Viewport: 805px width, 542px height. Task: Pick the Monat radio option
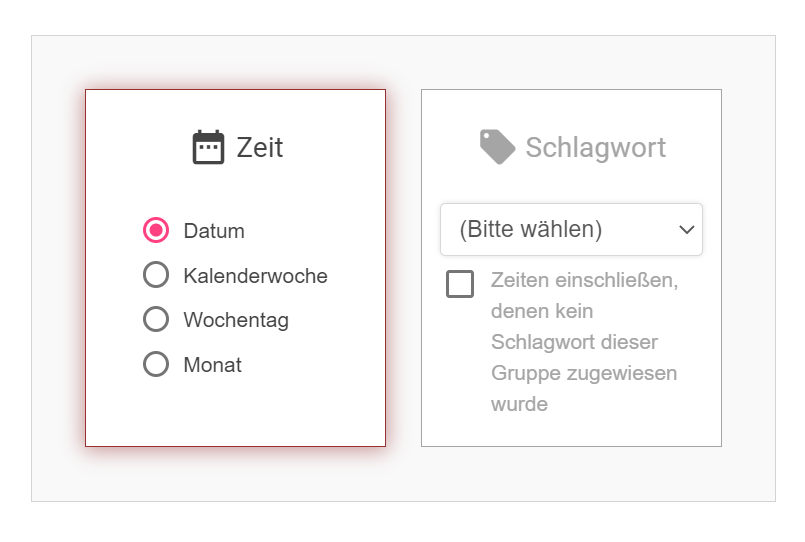click(x=156, y=364)
